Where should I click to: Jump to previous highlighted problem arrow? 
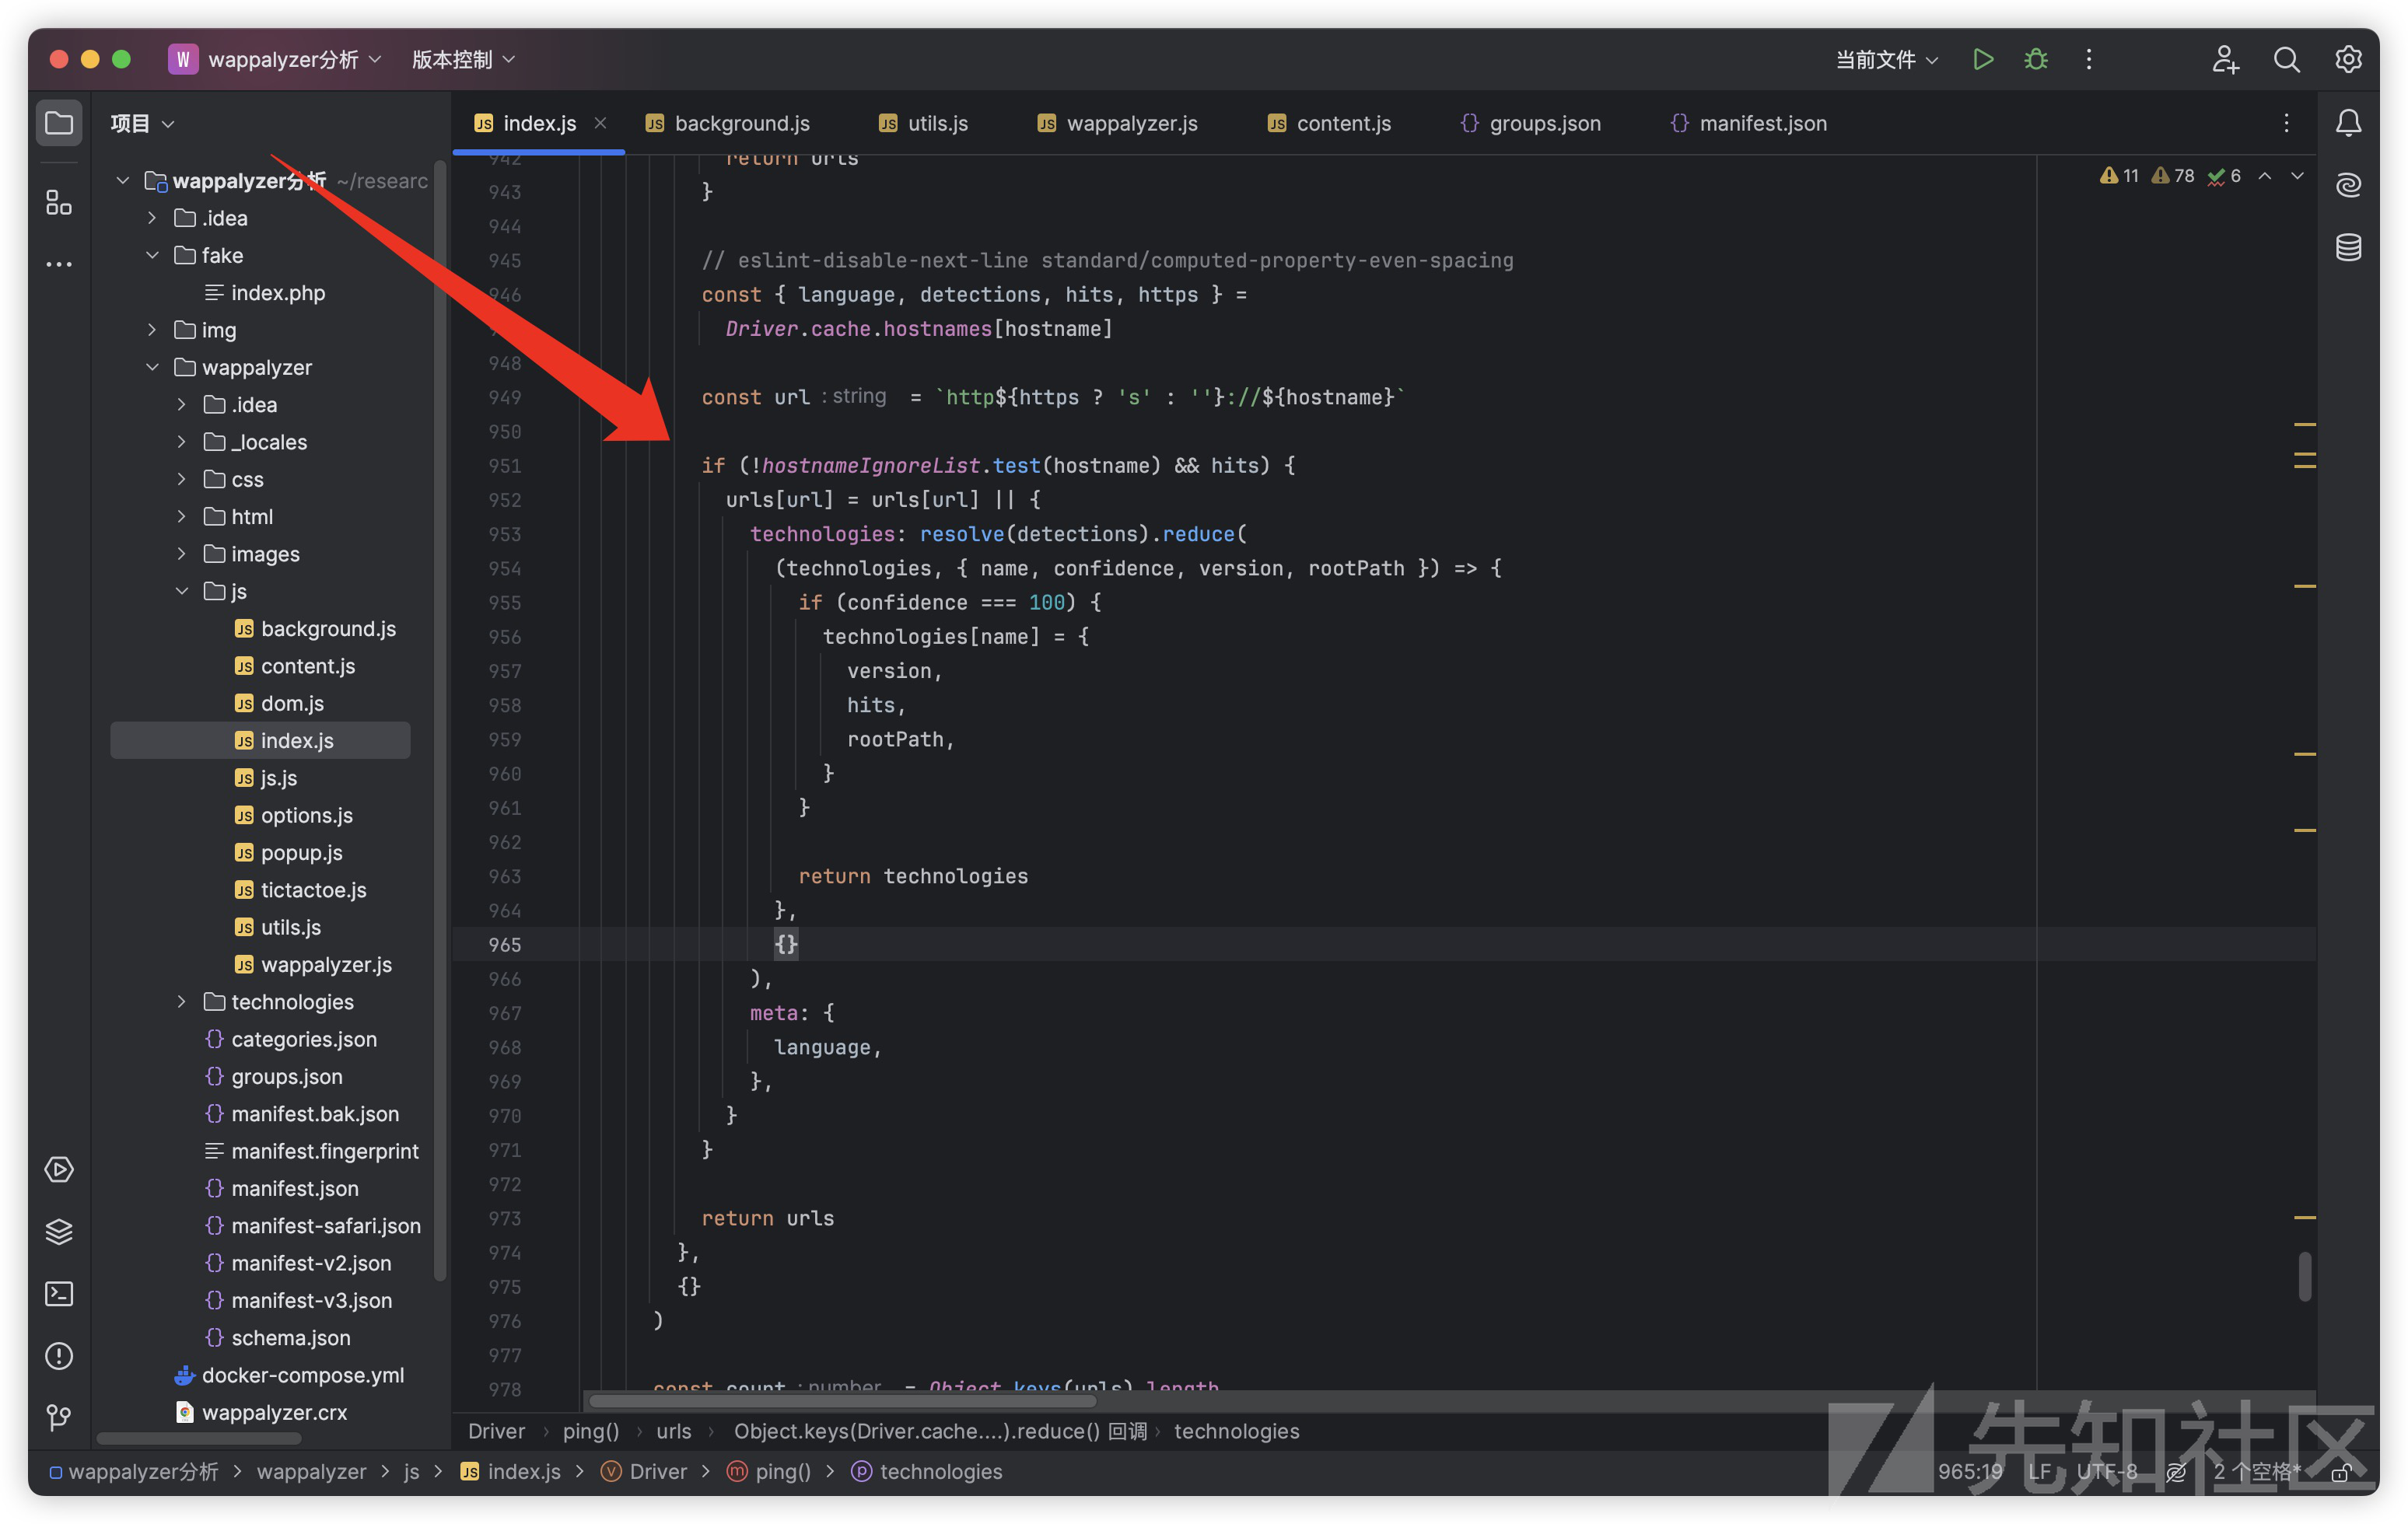2265,176
